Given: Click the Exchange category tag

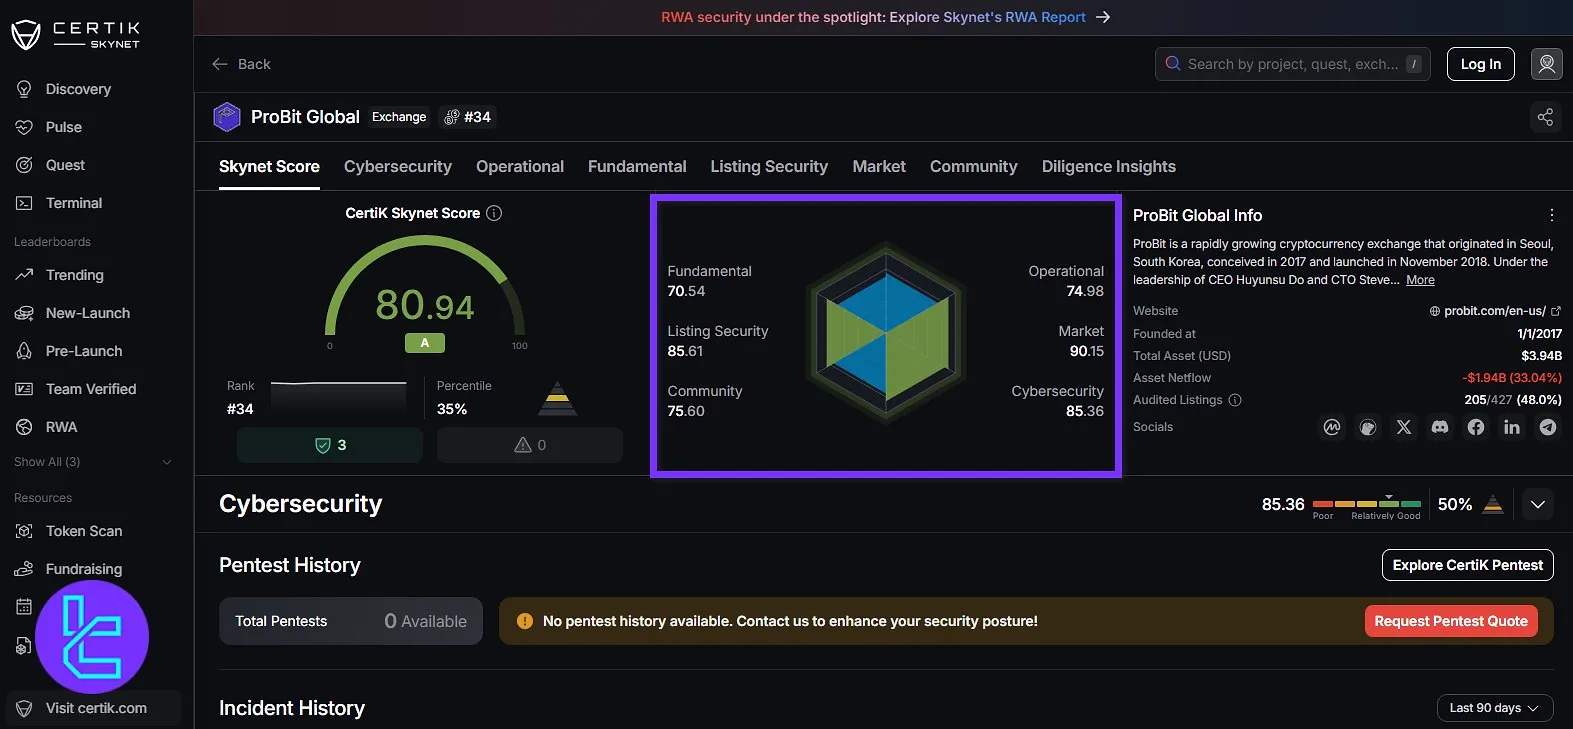Looking at the screenshot, I should click(x=399, y=117).
